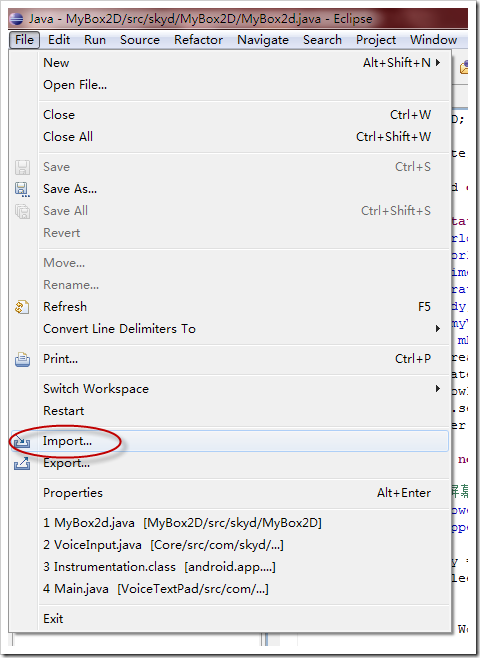Open the Edit menu
The width and height of the screenshot is (480, 658).
pos(59,40)
